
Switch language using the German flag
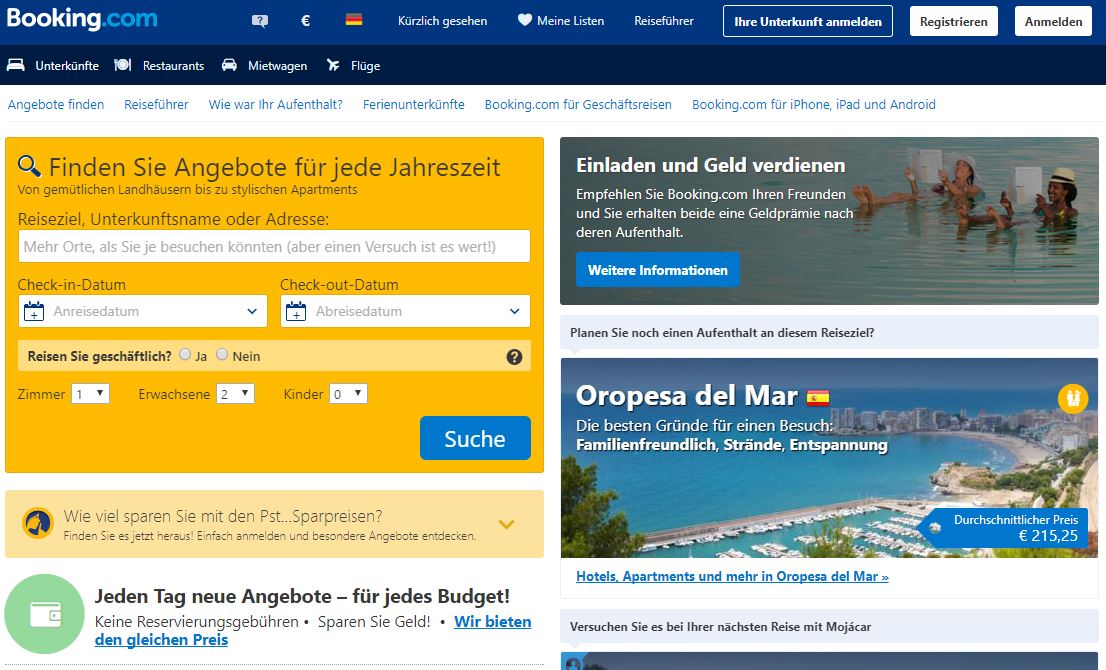pyautogui.click(x=354, y=20)
